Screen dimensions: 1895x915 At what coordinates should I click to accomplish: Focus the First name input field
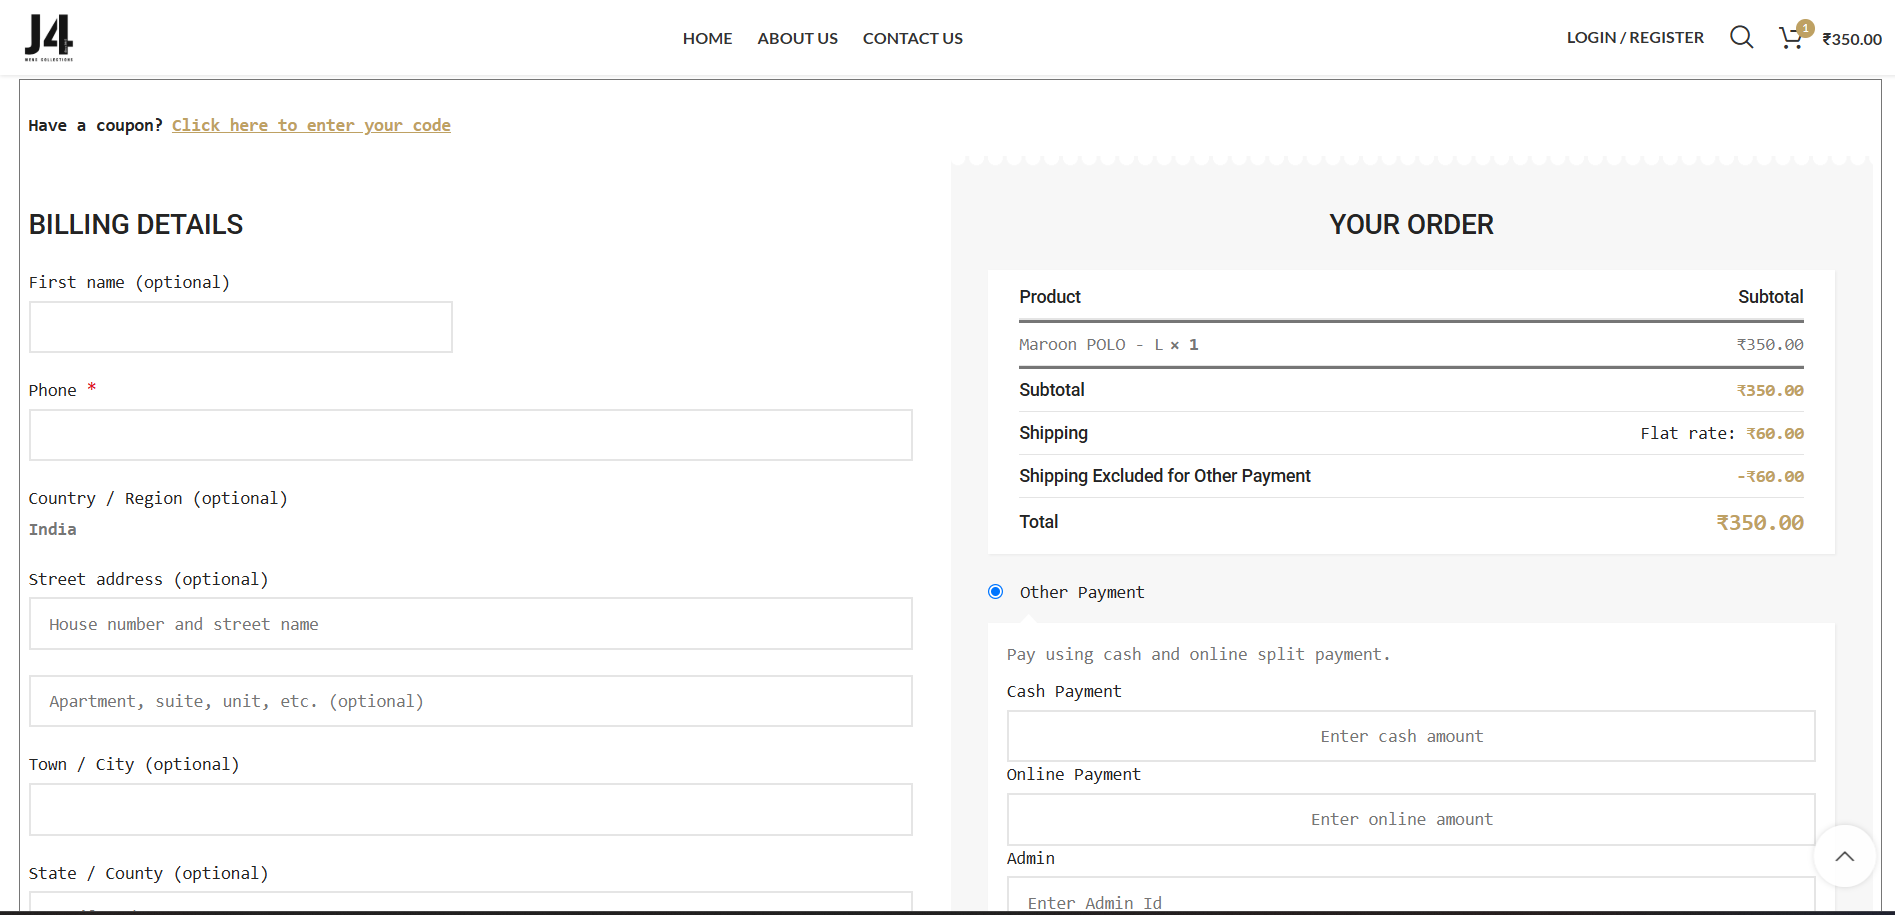241,327
